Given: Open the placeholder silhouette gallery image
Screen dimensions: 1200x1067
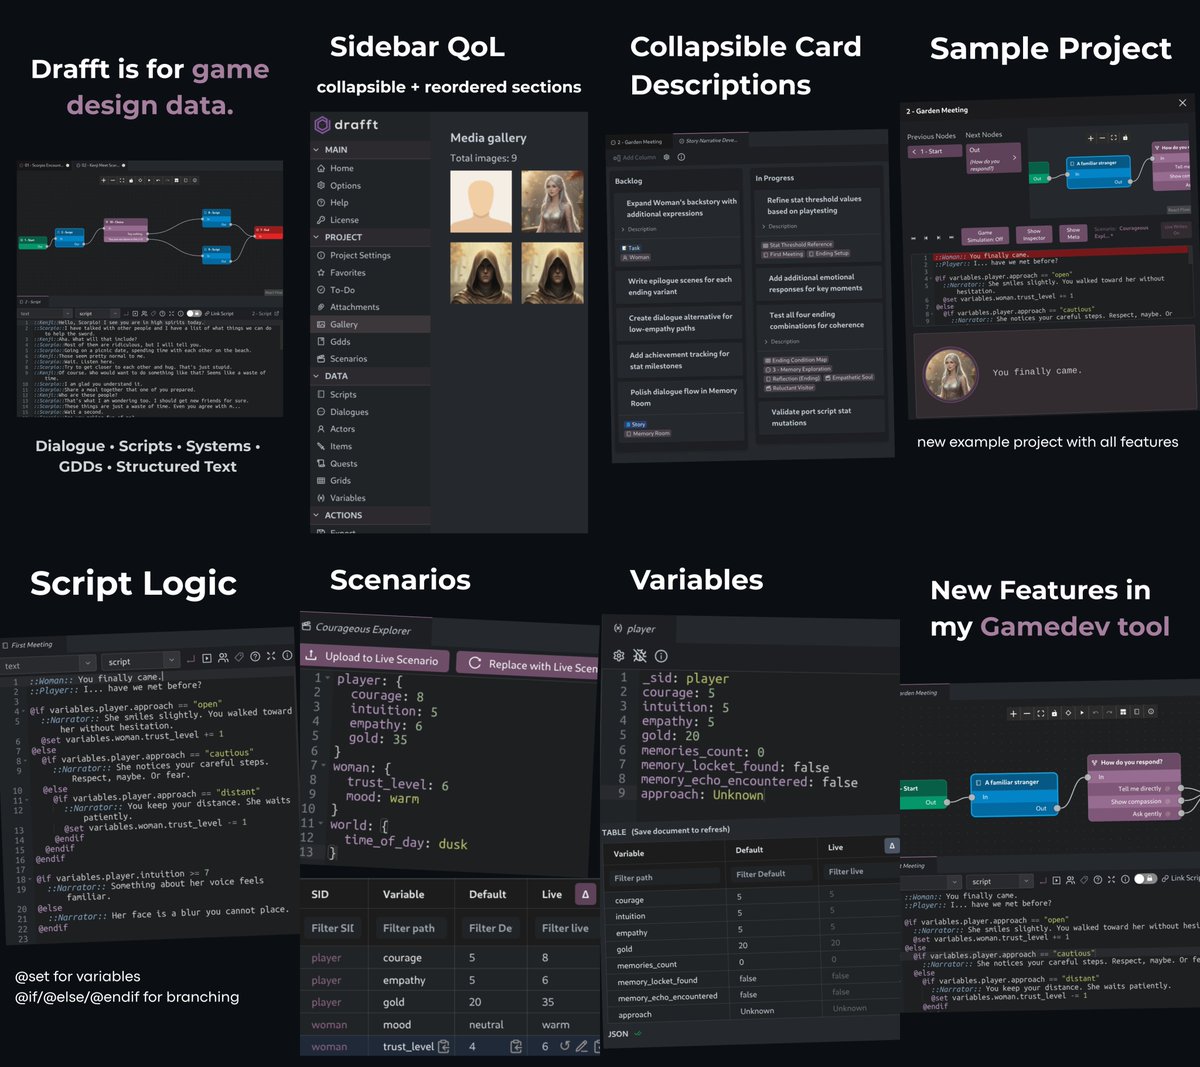Looking at the screenshot, I should point(481,201).
